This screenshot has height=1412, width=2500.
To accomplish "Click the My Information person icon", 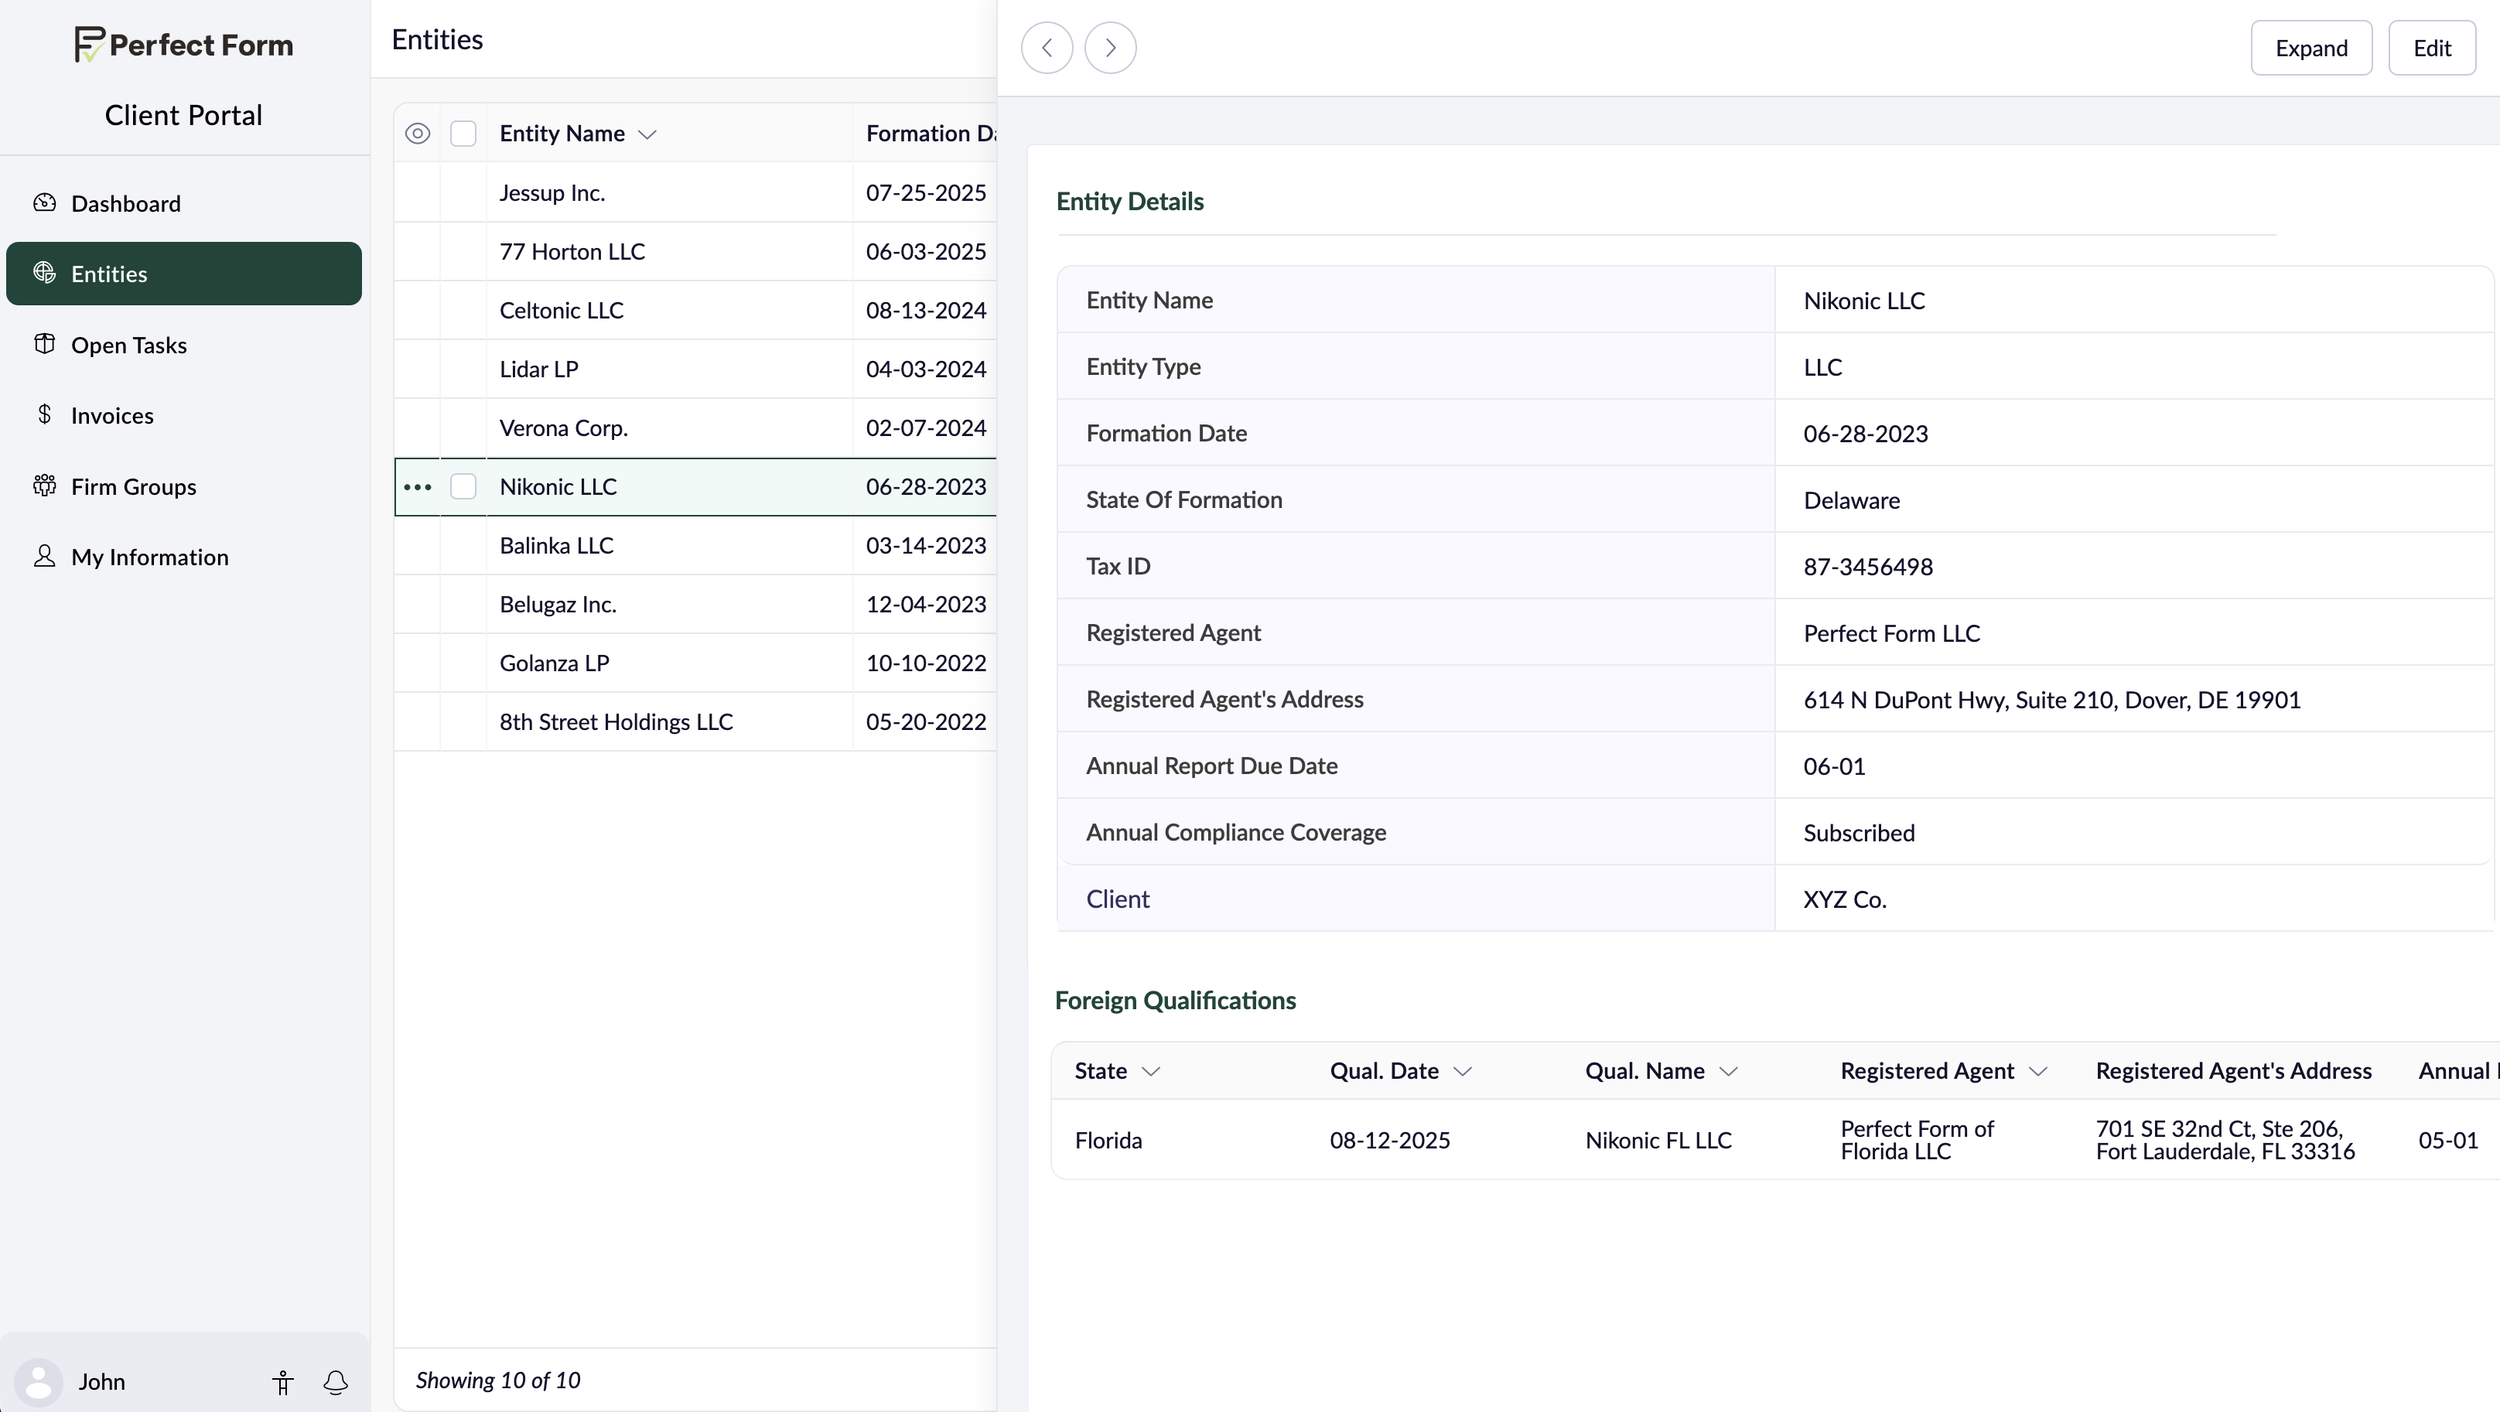I will 44,556.
